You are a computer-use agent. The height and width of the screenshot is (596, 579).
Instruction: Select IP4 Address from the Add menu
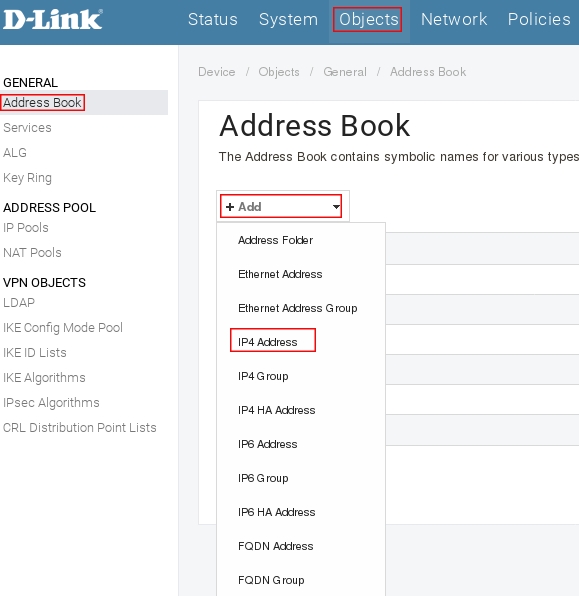(x=268, y=342)
